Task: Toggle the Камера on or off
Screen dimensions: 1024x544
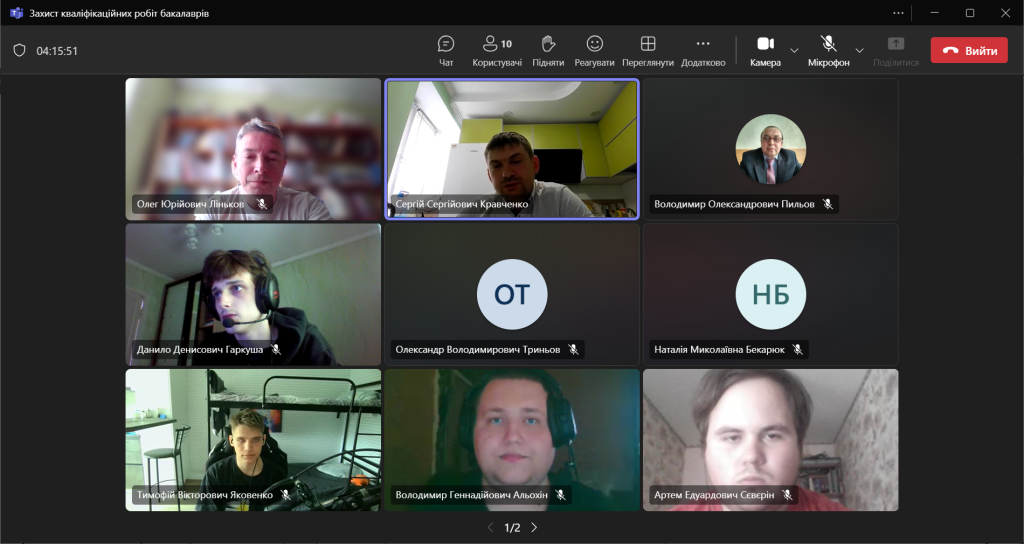Action: click(765, 51)
